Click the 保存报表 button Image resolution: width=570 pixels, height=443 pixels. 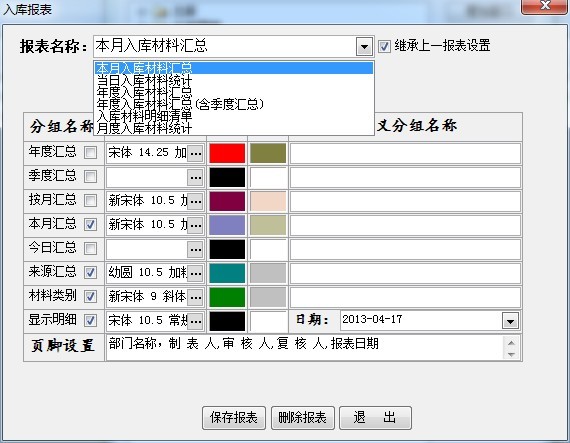(234, 418)
